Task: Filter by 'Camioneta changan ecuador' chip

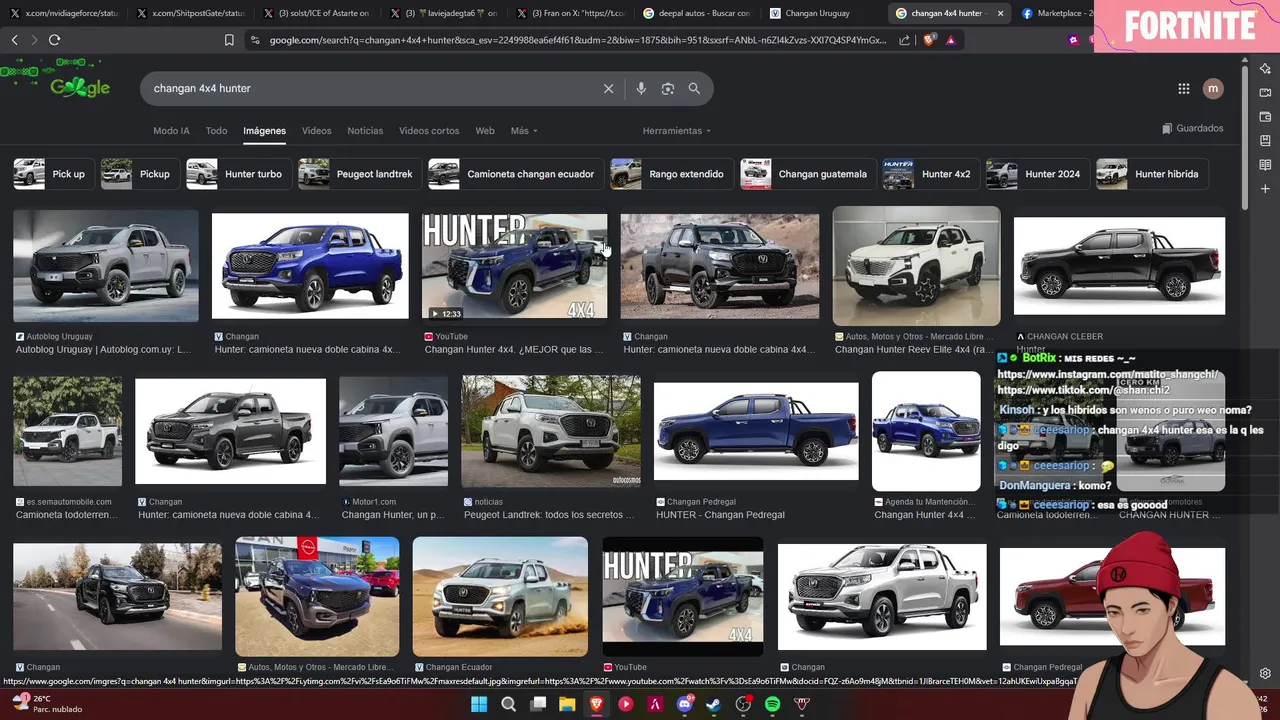Action: tap(517, 174)
